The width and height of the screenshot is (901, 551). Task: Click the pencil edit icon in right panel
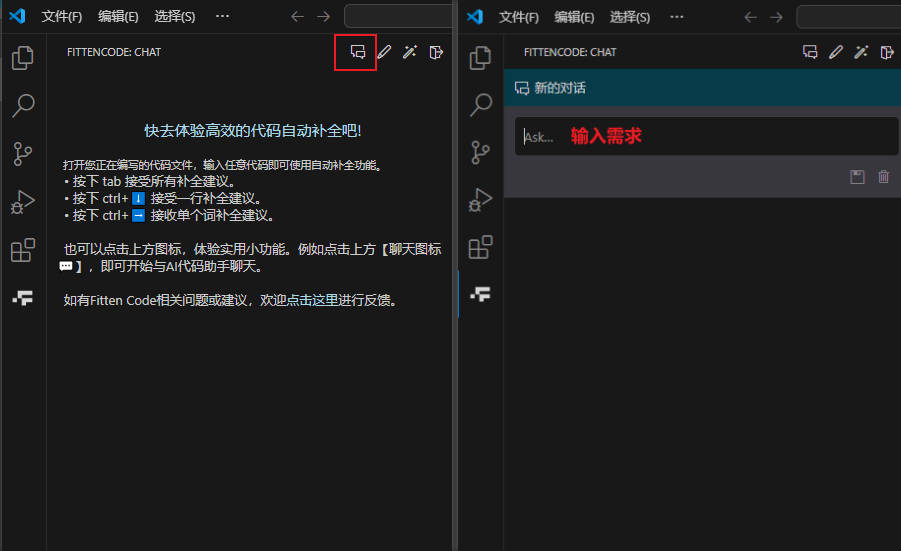pyautogui.click(x=835, y=52)
